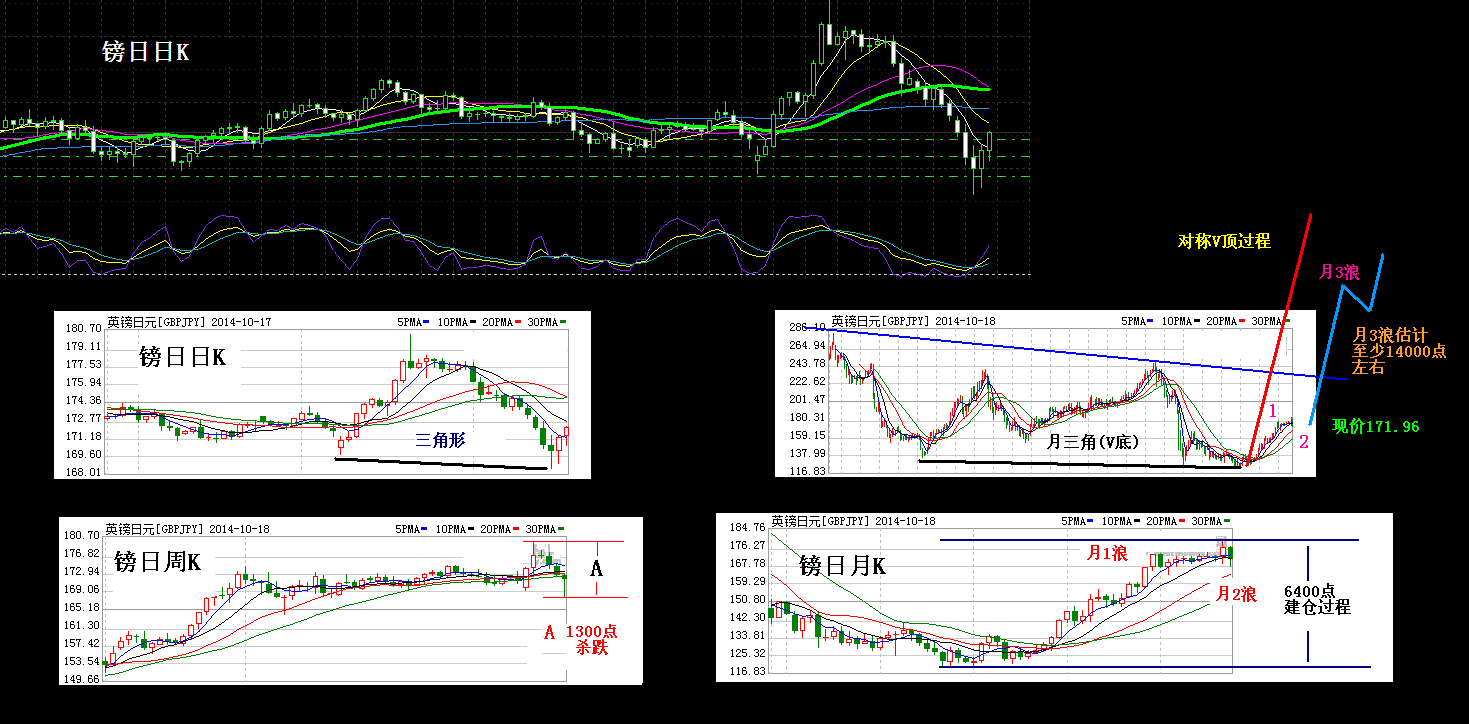Image resolution: width=1469 pixels, height=724 pixels.
Task: Click the magenta 月3浪 label
Action: [x=1341, y=272]
